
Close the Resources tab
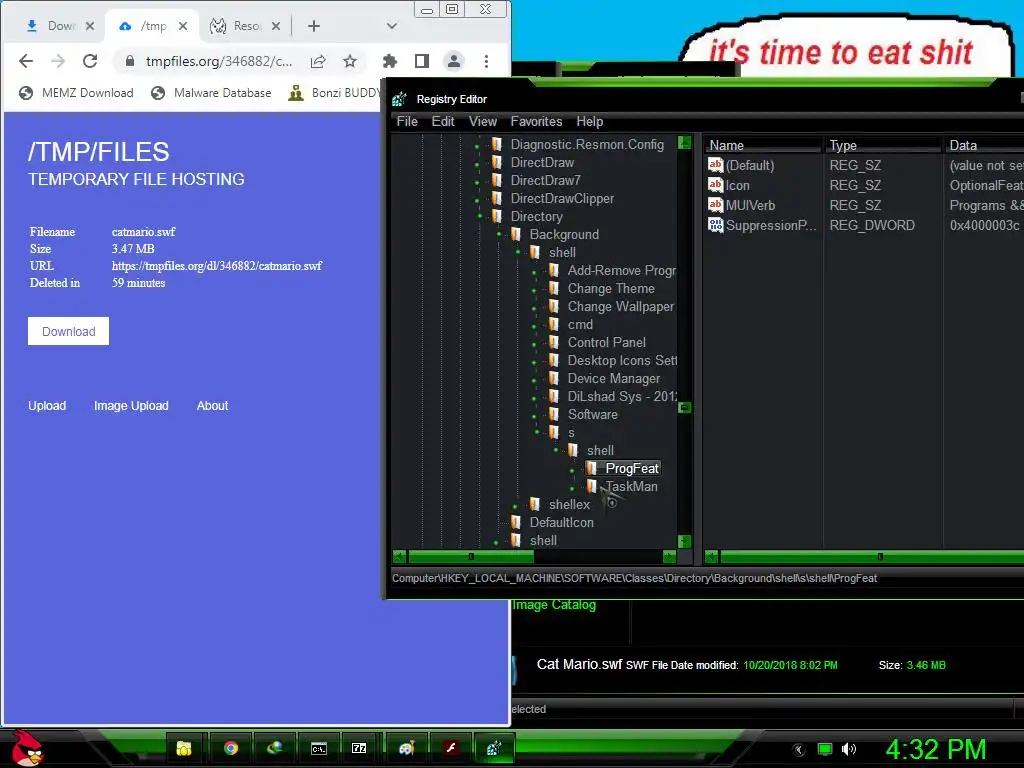tap(276, 26)
